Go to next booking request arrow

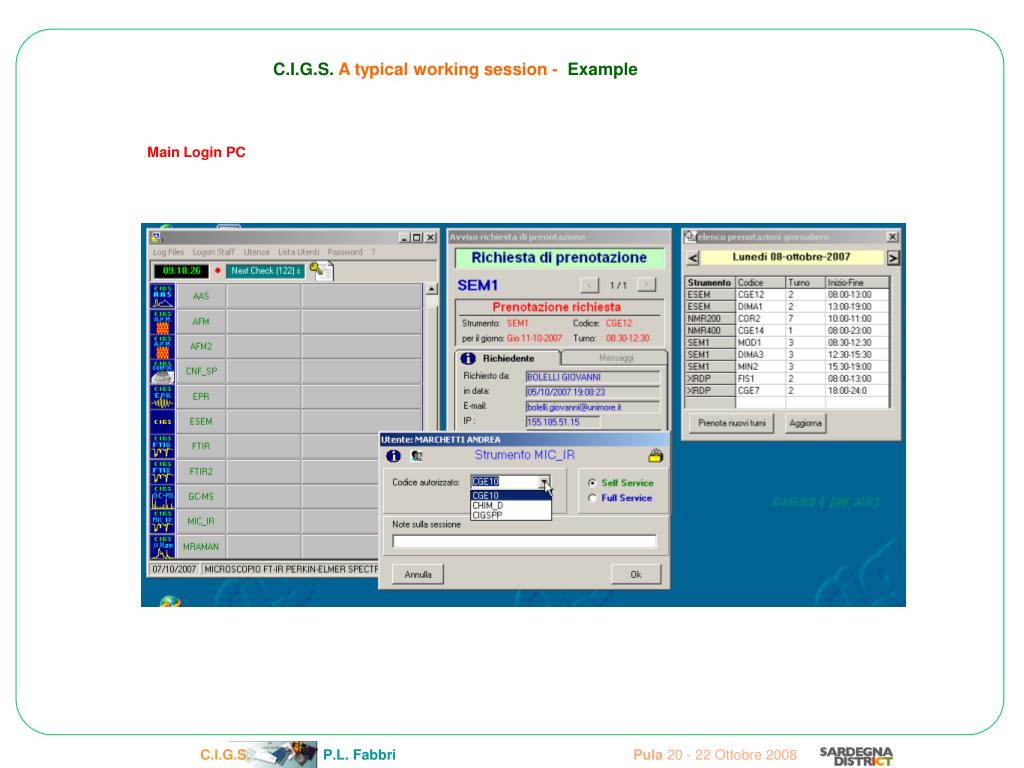[647, 285]
